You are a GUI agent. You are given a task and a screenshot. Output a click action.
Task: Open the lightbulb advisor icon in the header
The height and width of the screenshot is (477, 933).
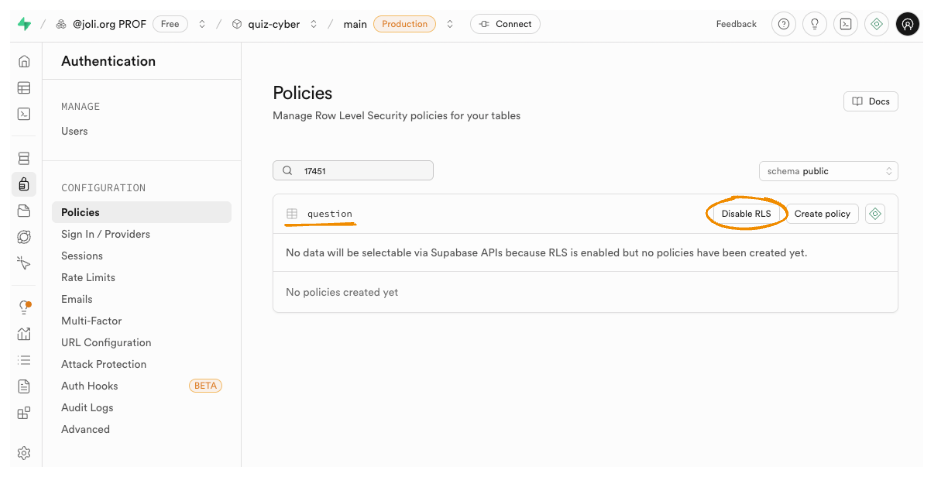pos(815,24)
